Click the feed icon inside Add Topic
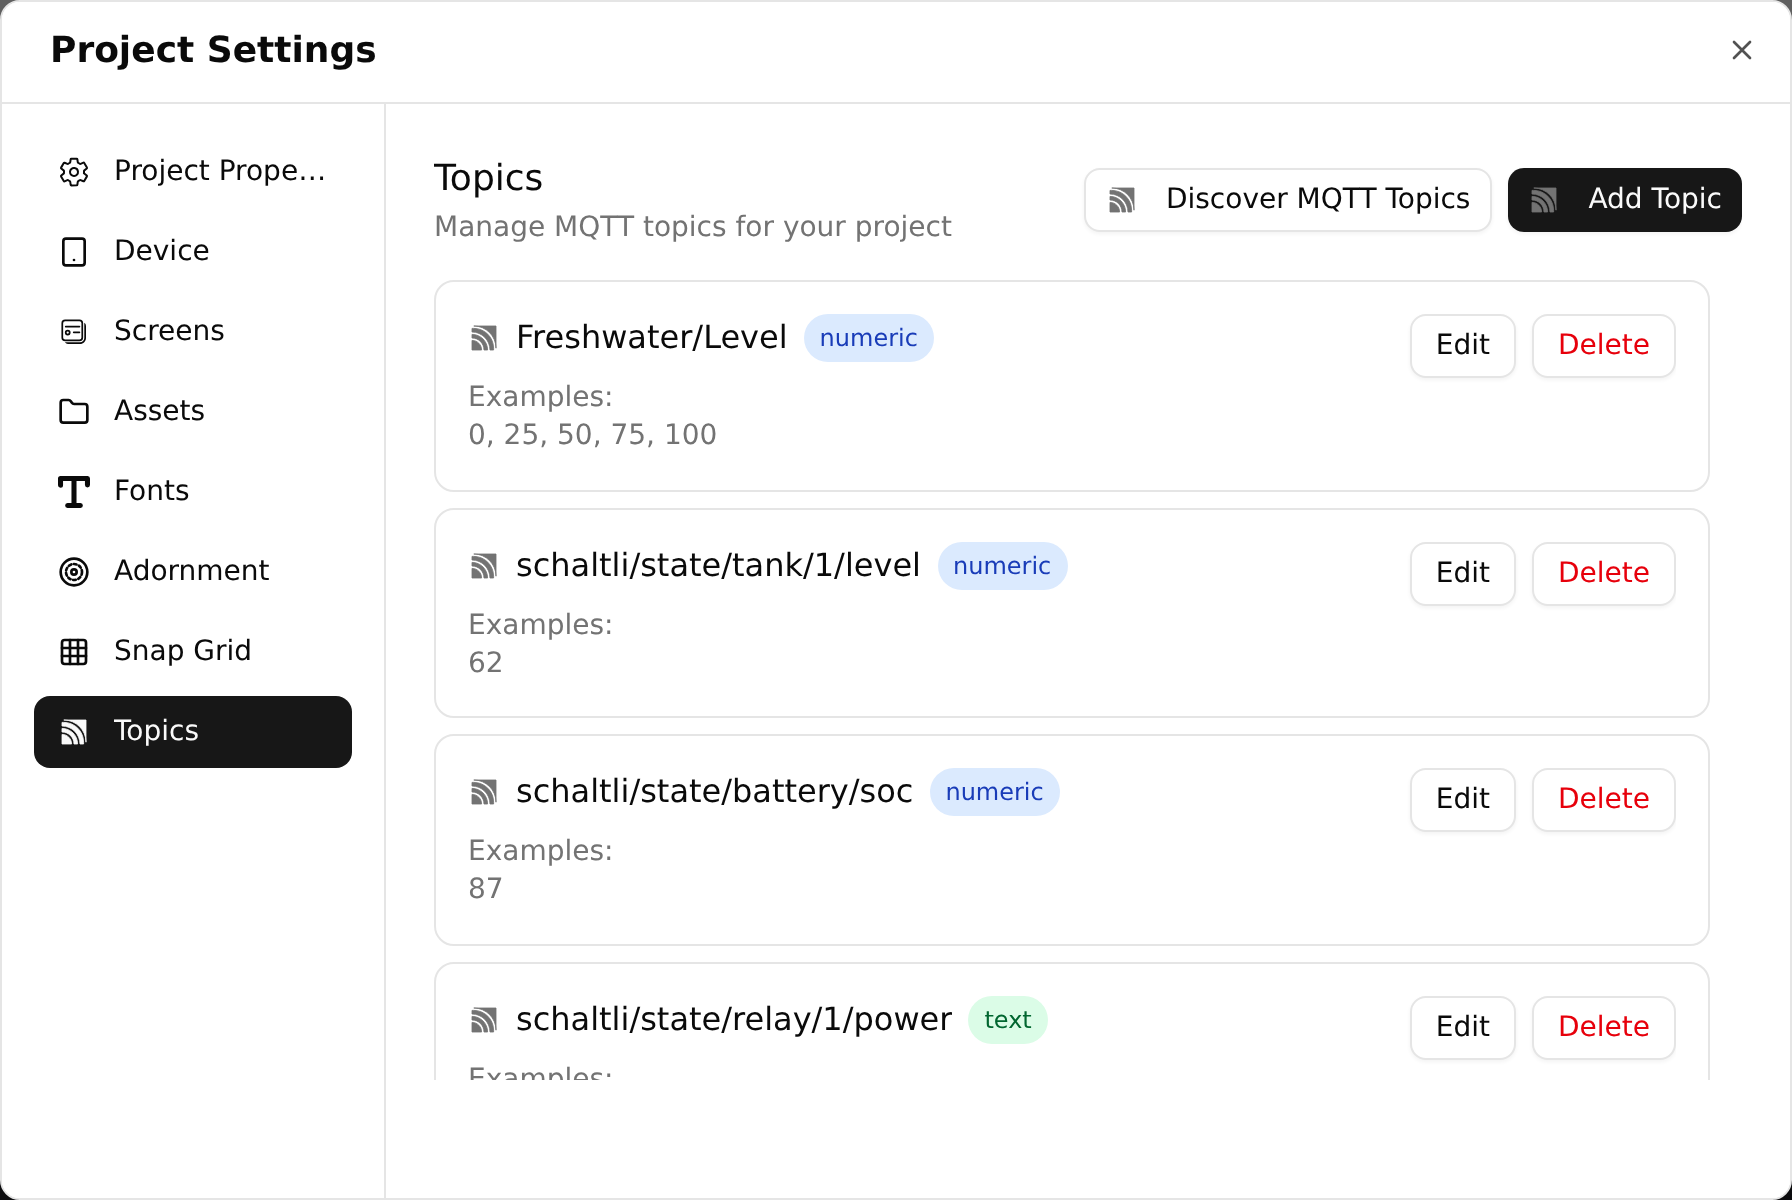The height and width of the screenshot is (1200, 1792). point(1544,200)
